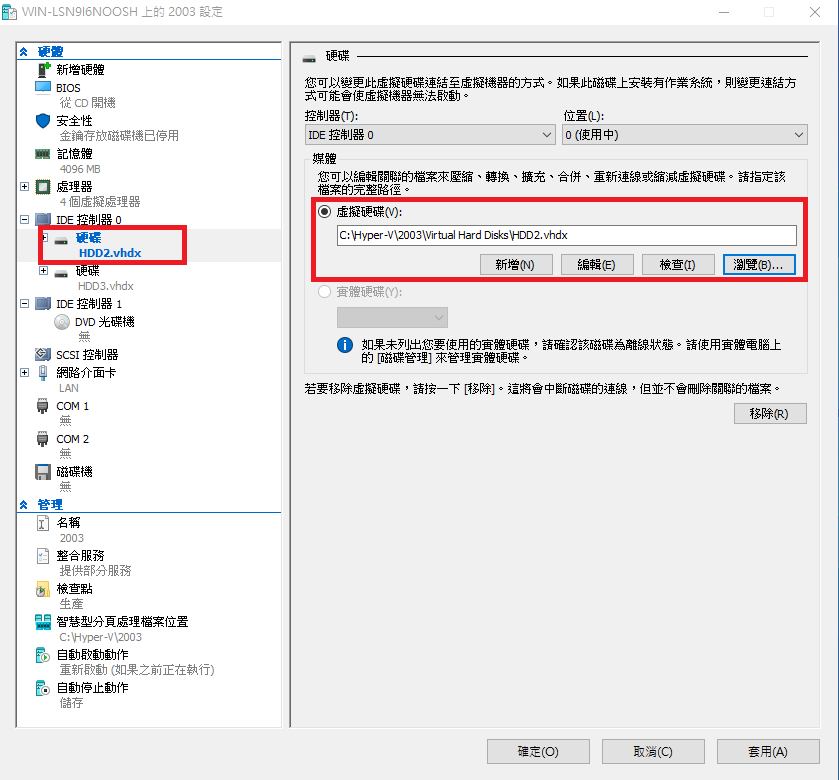Open the 位置(L) 0 (使用中) dropdown
839x780 pixels.
coord(684,135)
